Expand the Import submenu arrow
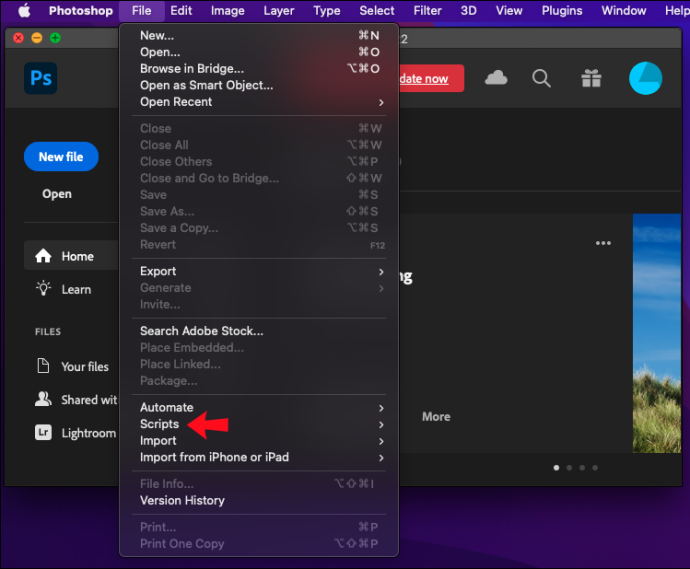The height and width of the screenshot is (569, 690). pos(381,441)
